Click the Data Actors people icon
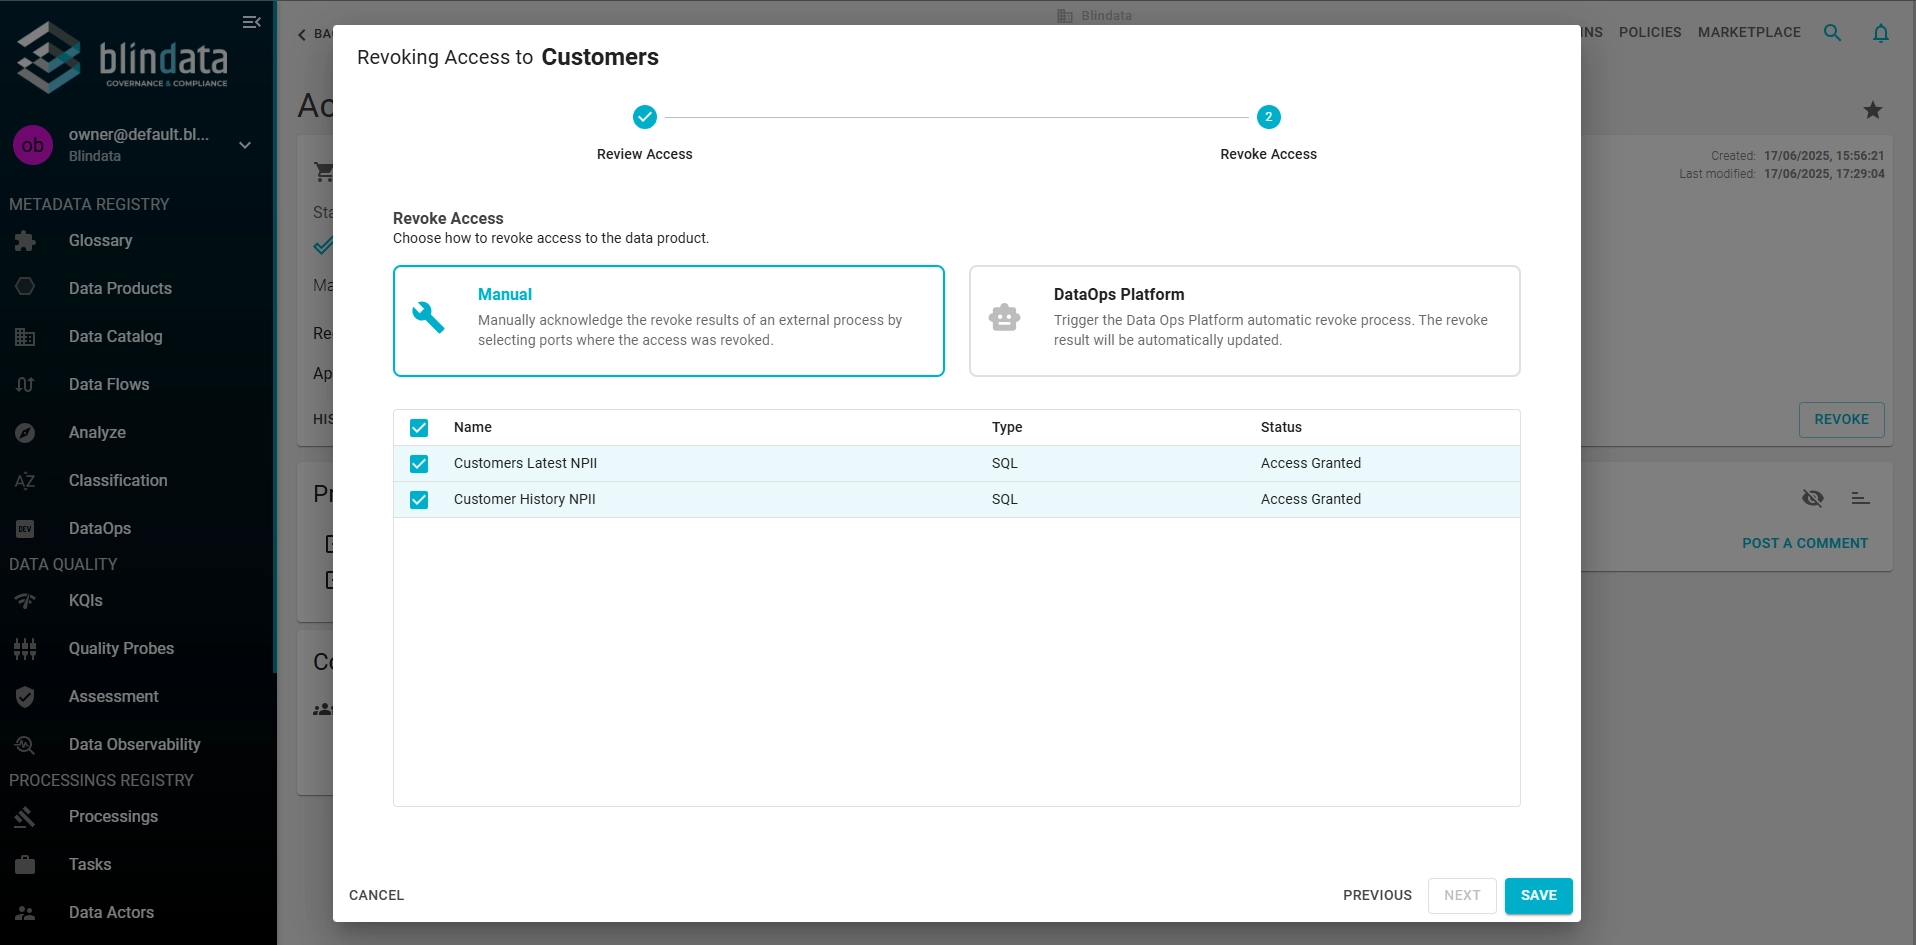The width and height of the screenshot is (1916, 945). [25, 913]
